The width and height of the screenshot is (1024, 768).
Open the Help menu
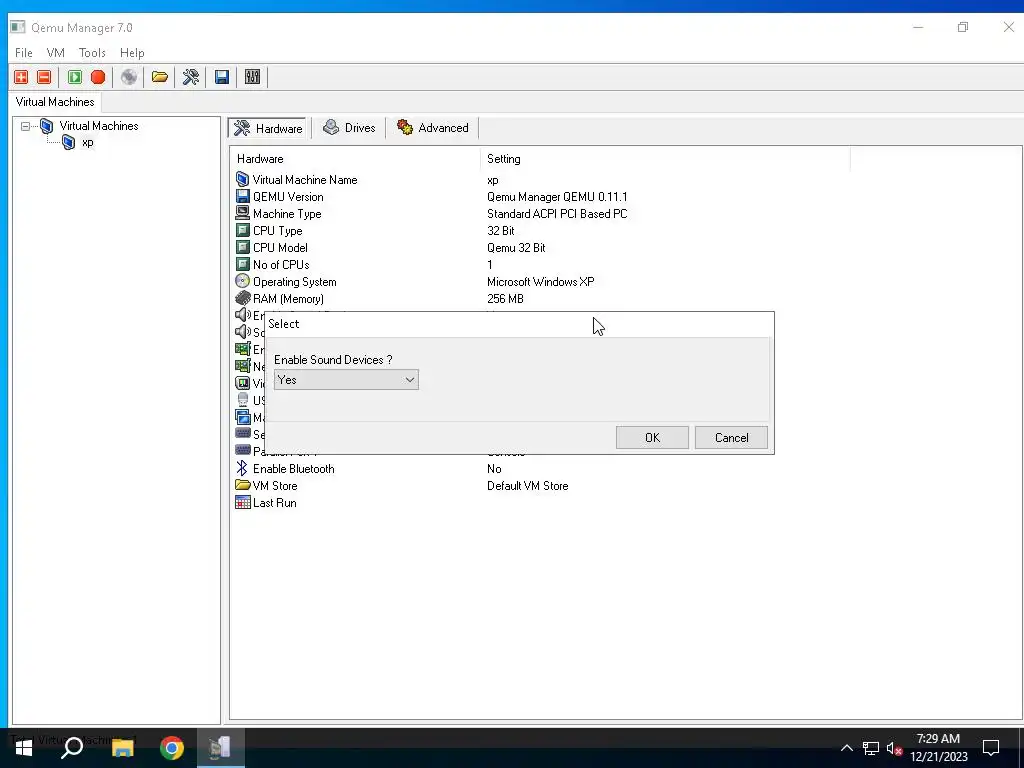(132, 53)
